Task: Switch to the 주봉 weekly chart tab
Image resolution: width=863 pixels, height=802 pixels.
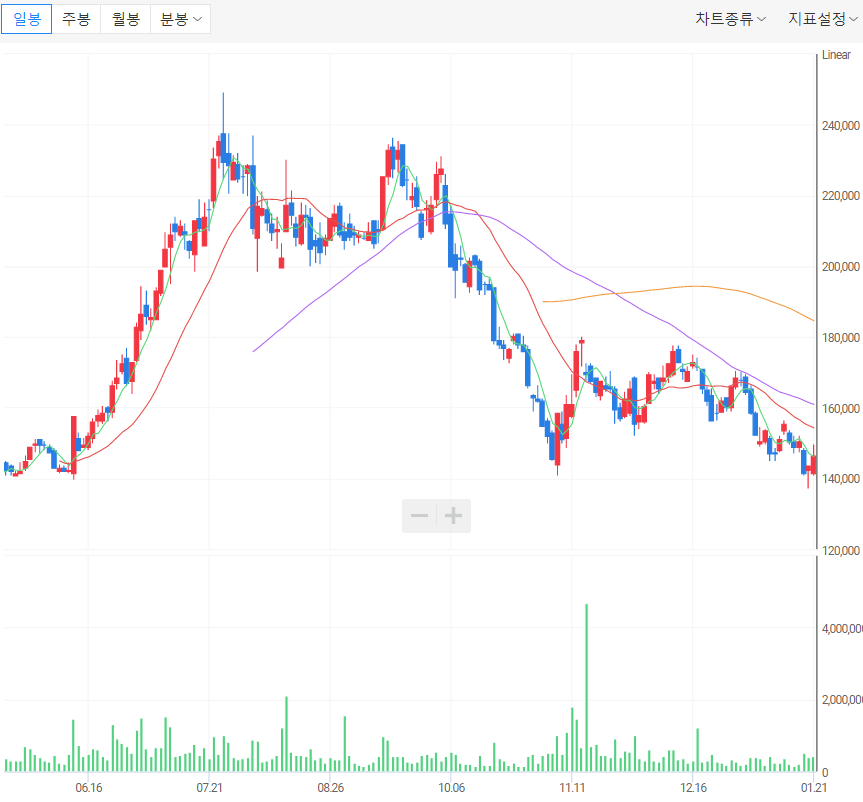Action: [76, 19]
